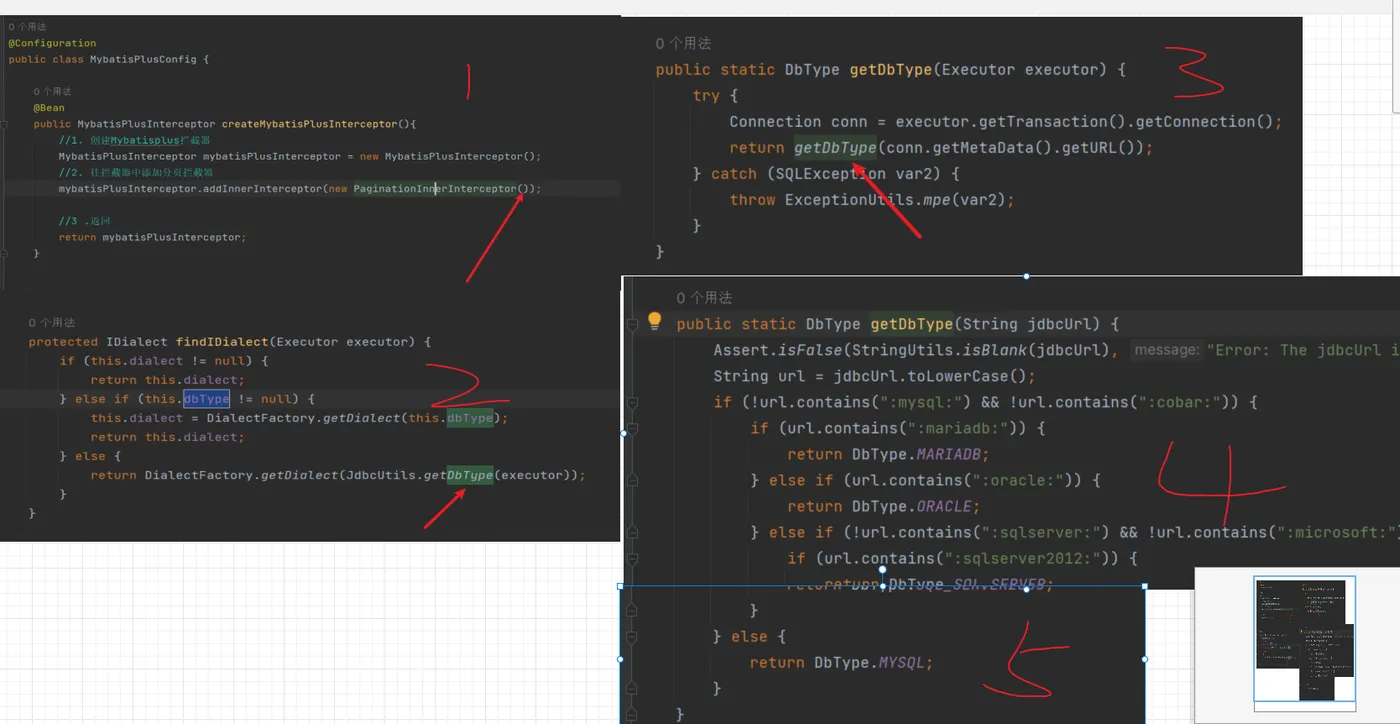
Task: Click the usages hint above @Bean
Action: coord(52,91)
